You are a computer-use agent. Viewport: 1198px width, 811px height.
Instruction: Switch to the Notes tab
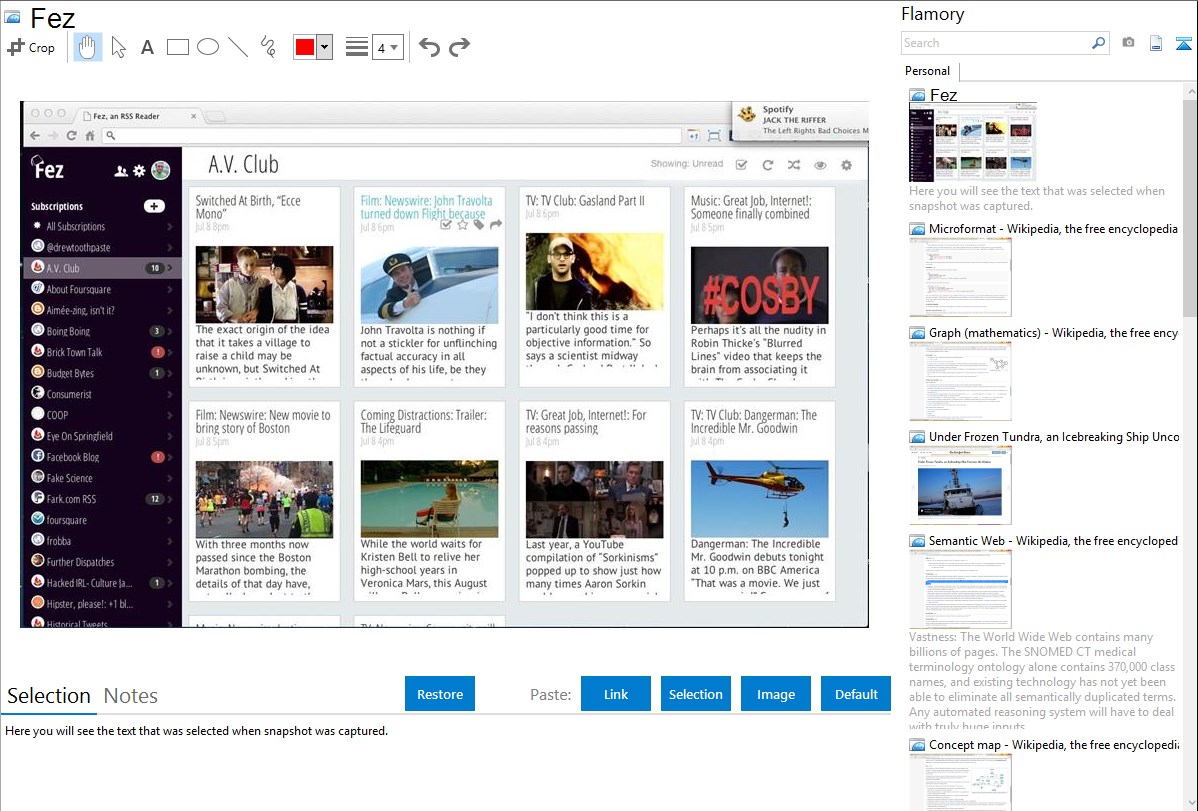coord(131,696)
